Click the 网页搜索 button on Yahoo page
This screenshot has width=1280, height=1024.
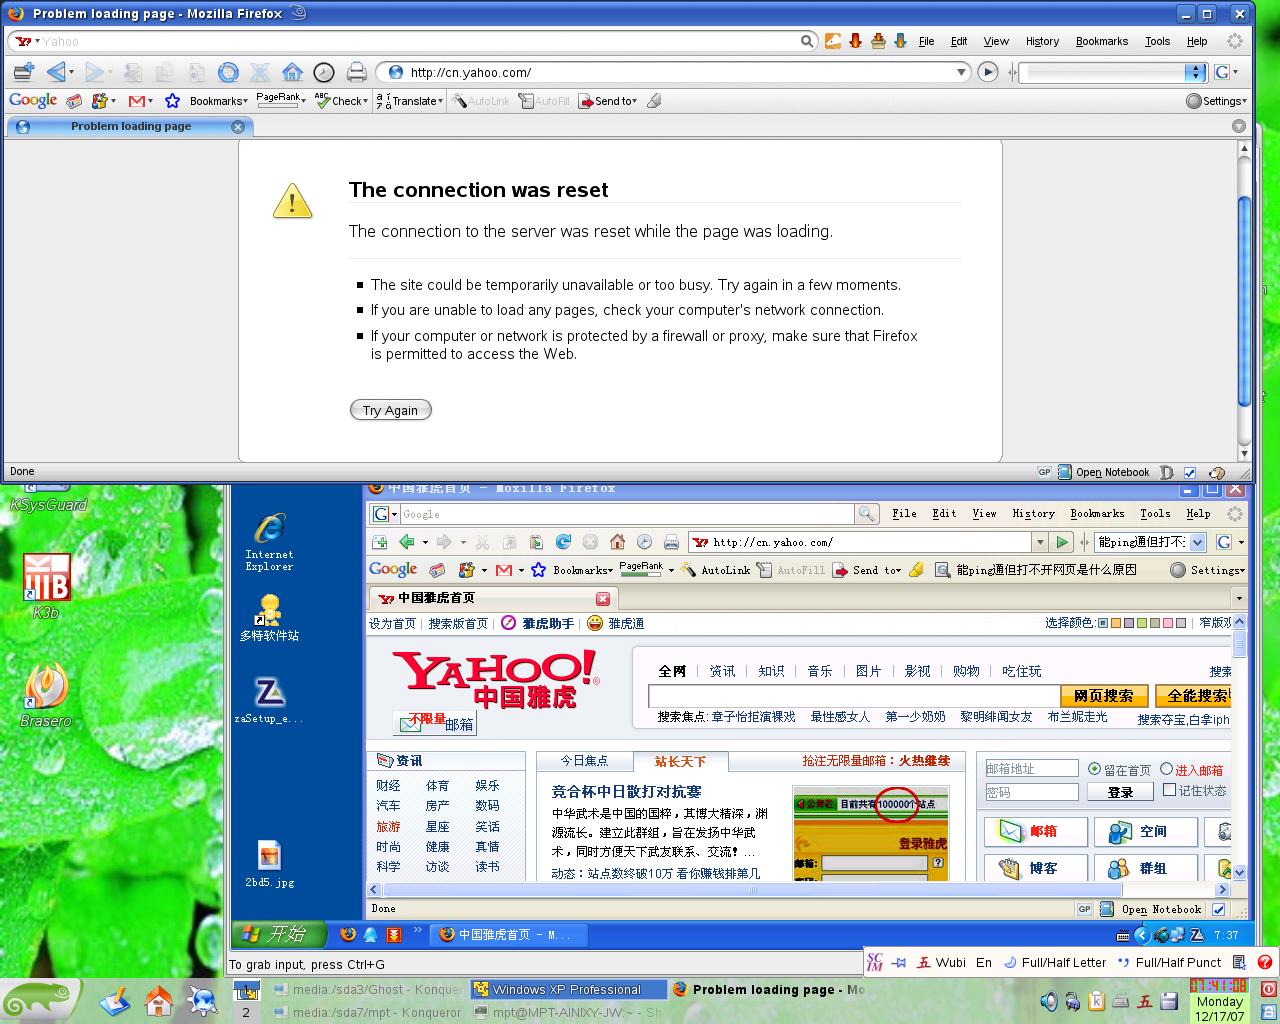1103,696
